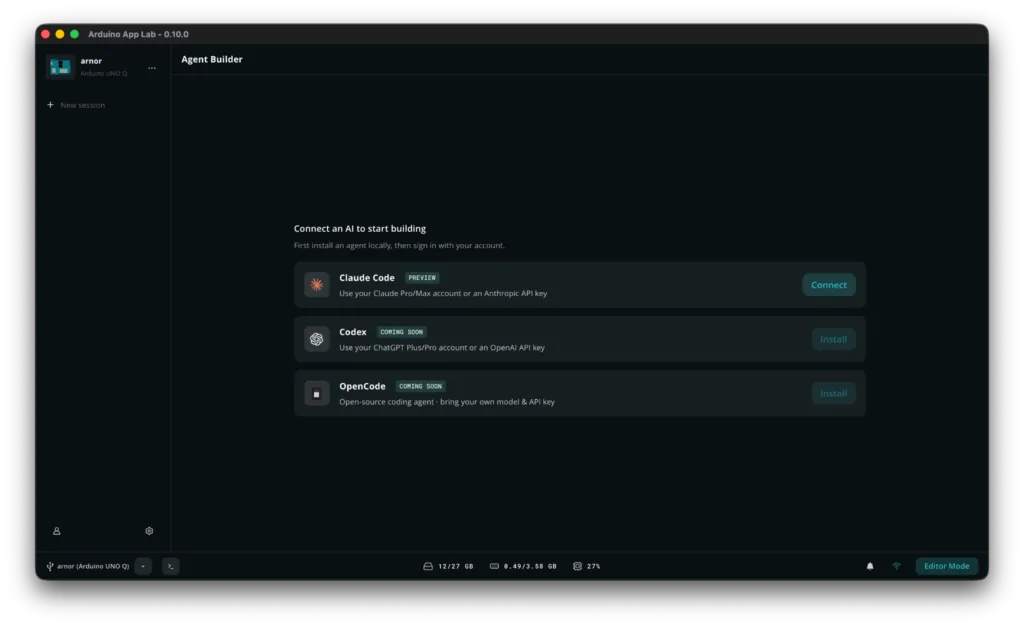Screen dimensions: 1024x627
Task: Click the USB connection icon in status bar
Action: click(x=50, y=566)
